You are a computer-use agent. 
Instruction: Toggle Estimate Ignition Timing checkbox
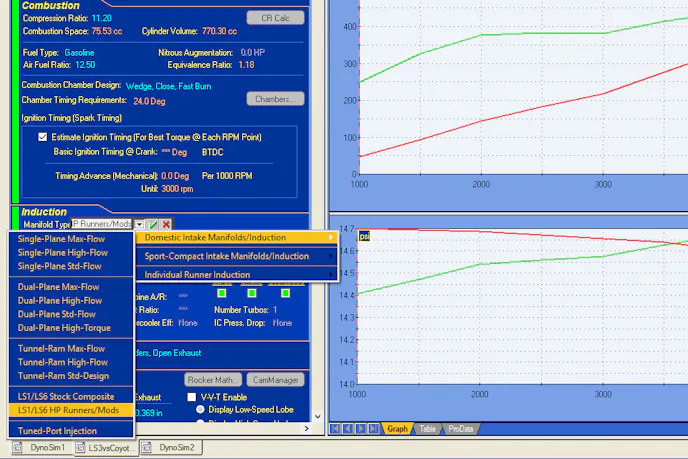42,137
